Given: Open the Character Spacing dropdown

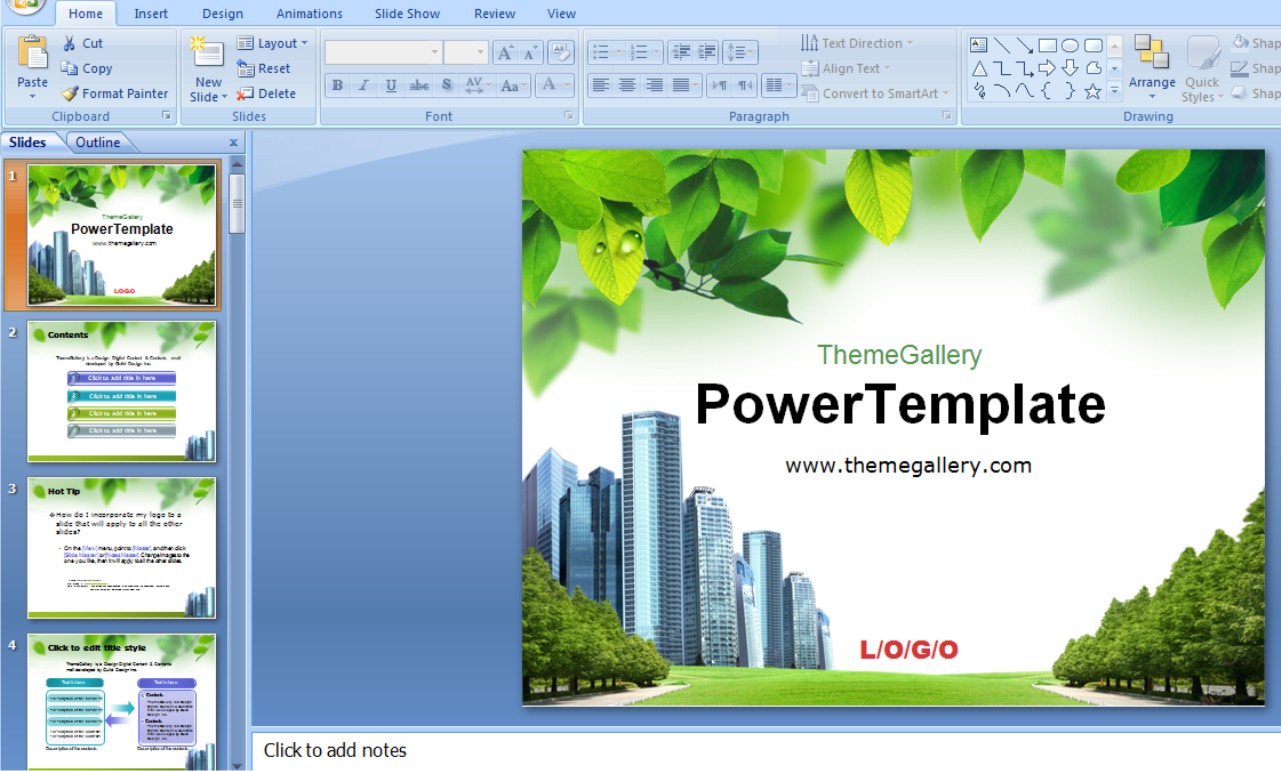Looking at the screenshot, I should [476, 85].
